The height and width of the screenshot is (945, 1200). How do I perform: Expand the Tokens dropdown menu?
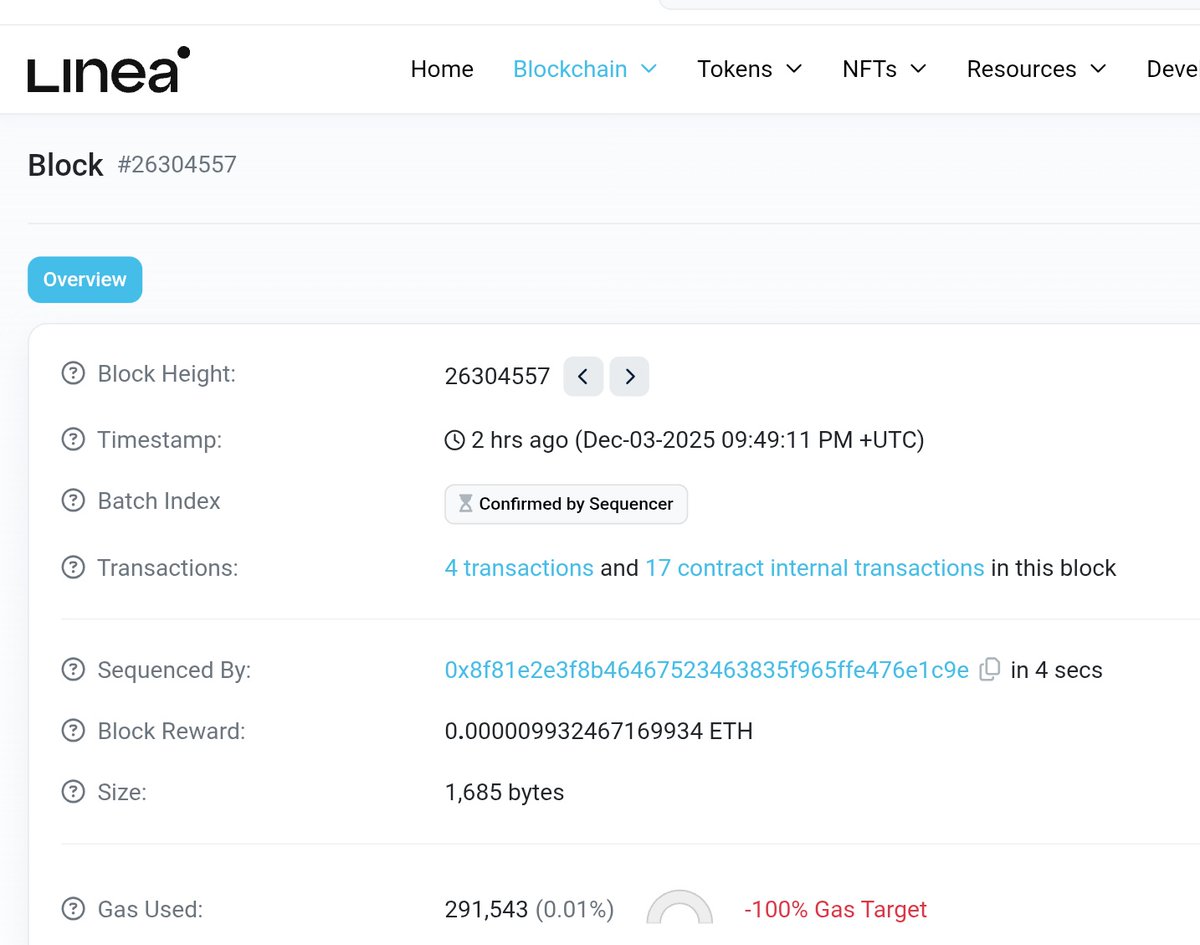[x=749, y=69]
